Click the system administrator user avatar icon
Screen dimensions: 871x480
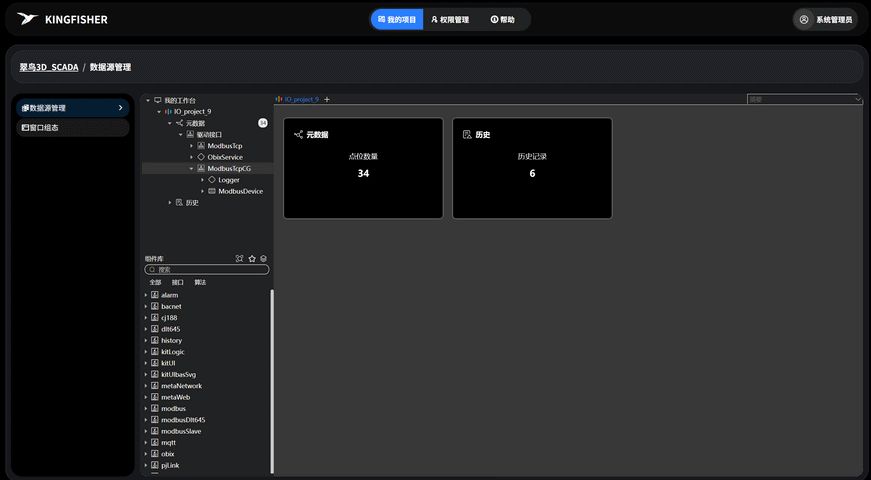[x=804, y=19]
